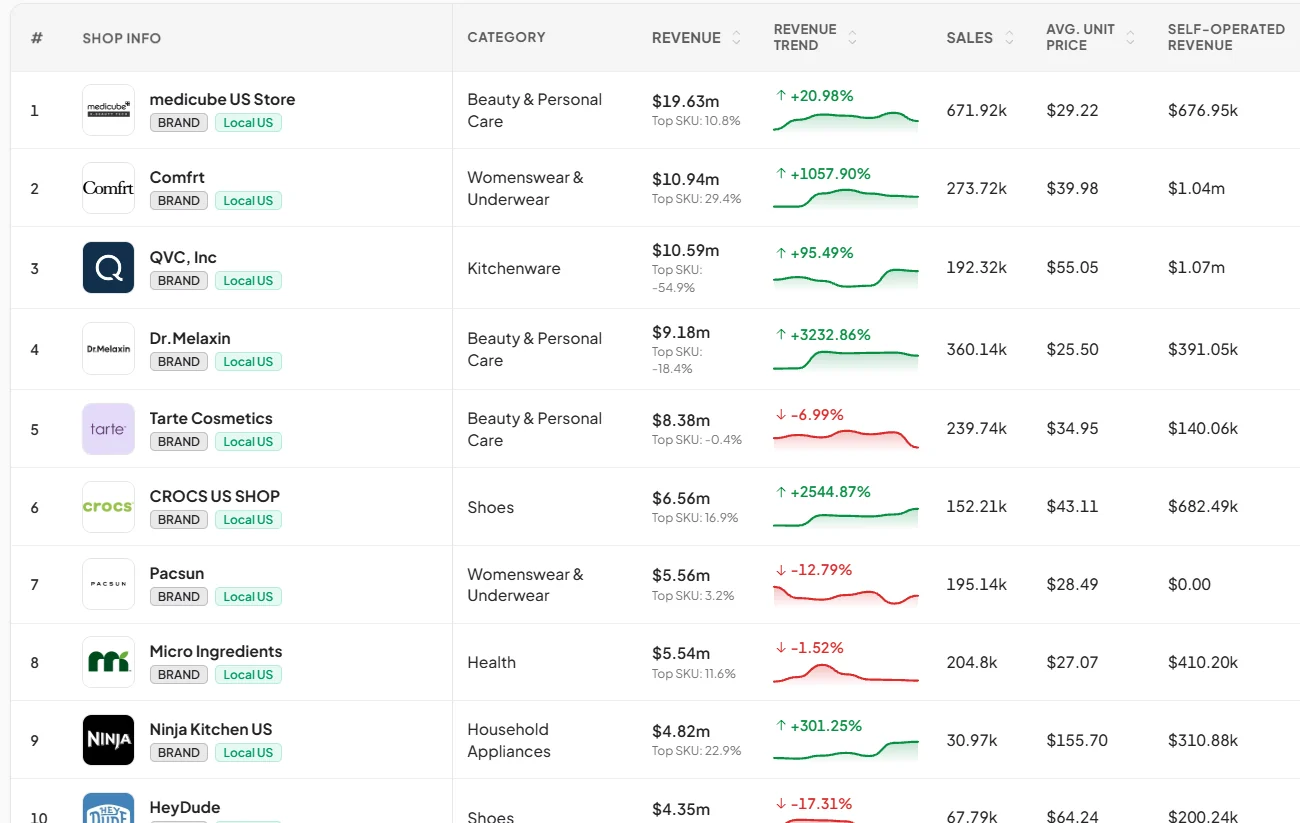
Task: Sort the table by Revenue column arrows
Action: [736, 38]
